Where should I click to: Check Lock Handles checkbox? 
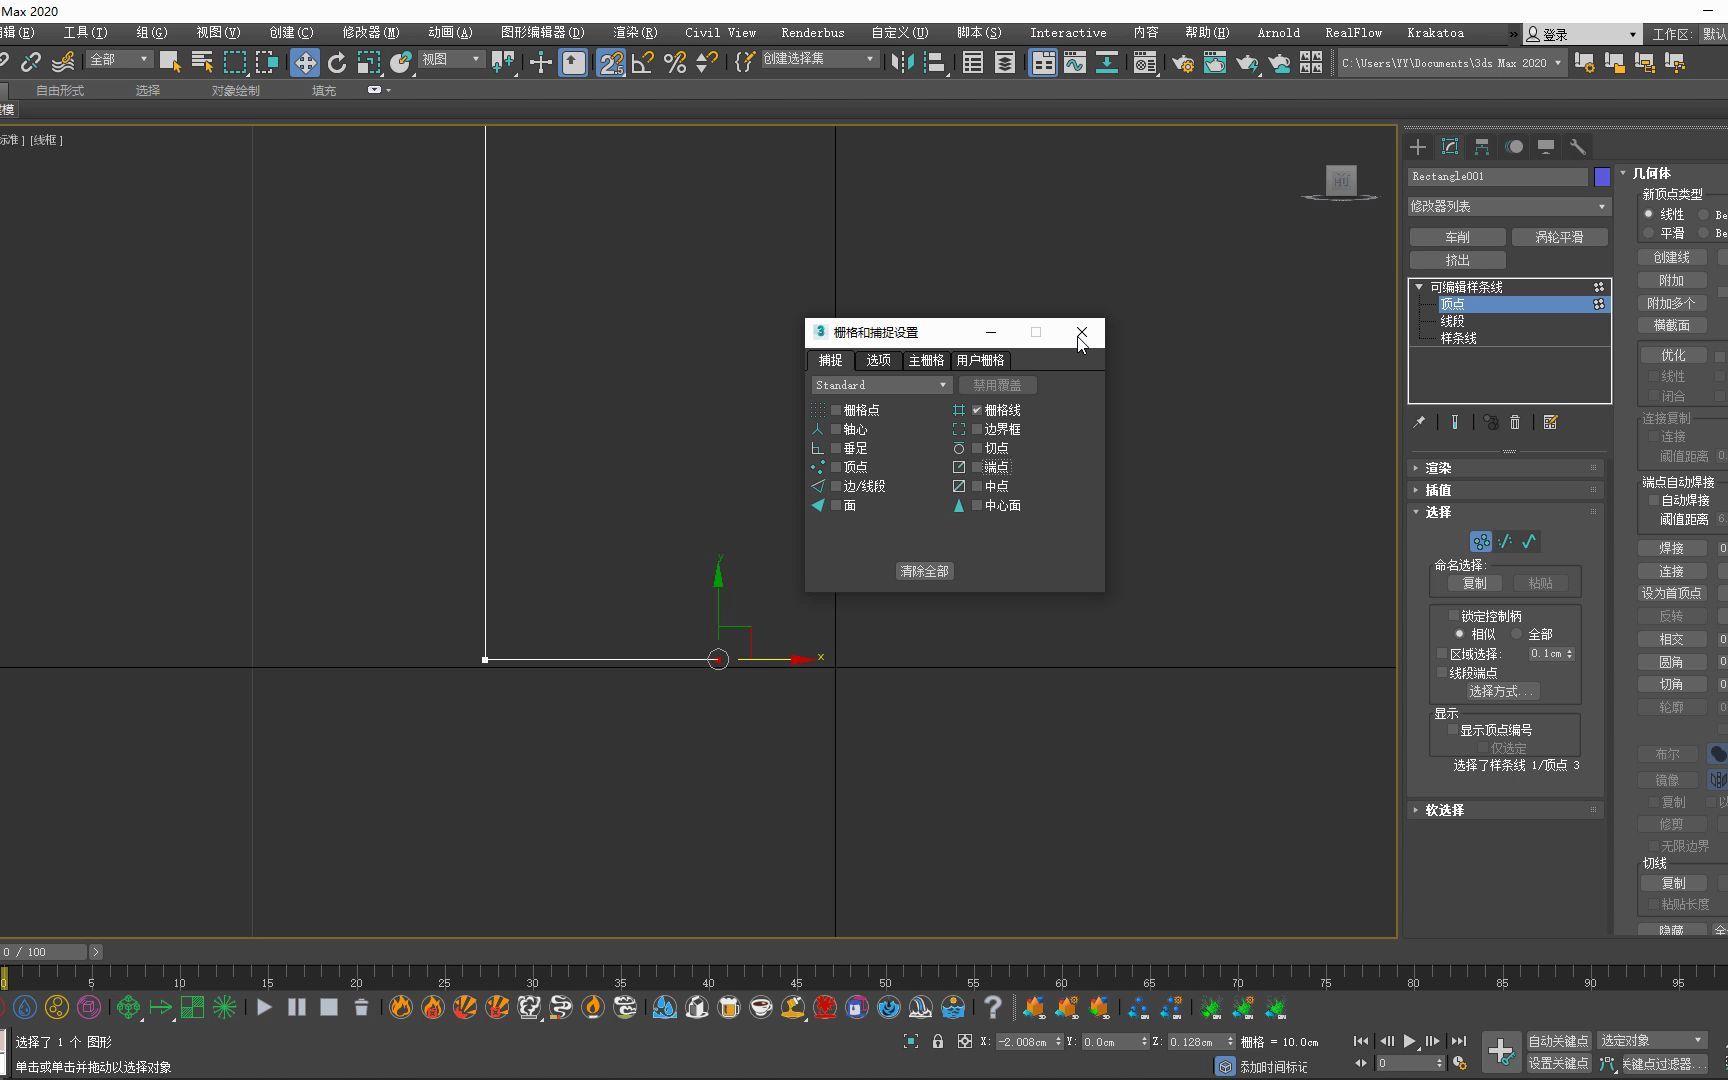click(x=1453, y=616)
